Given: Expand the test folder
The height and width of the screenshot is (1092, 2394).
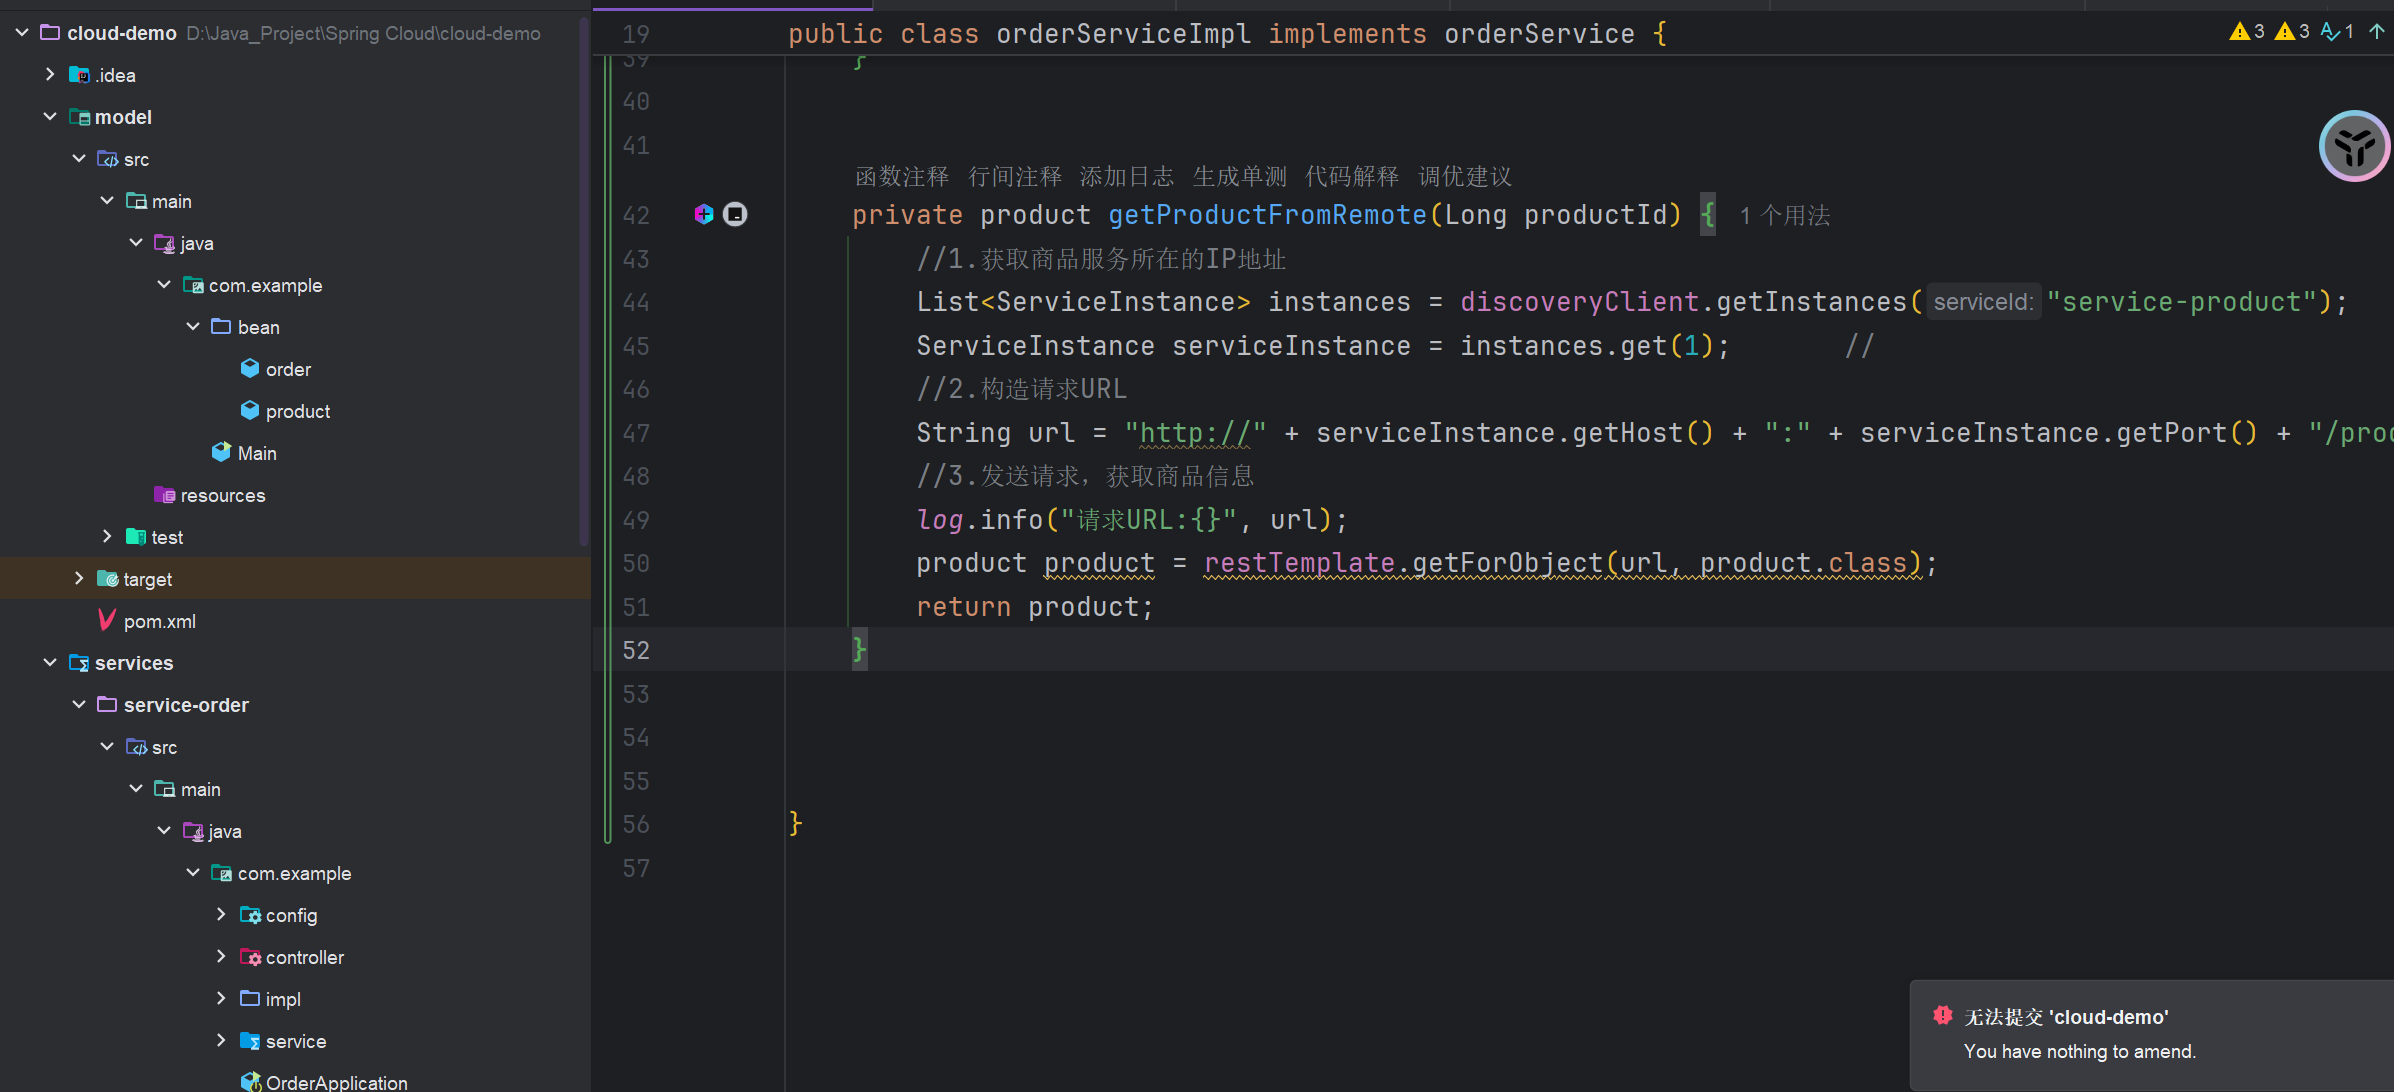Looking at the screenshot, I should pos(107,537).
